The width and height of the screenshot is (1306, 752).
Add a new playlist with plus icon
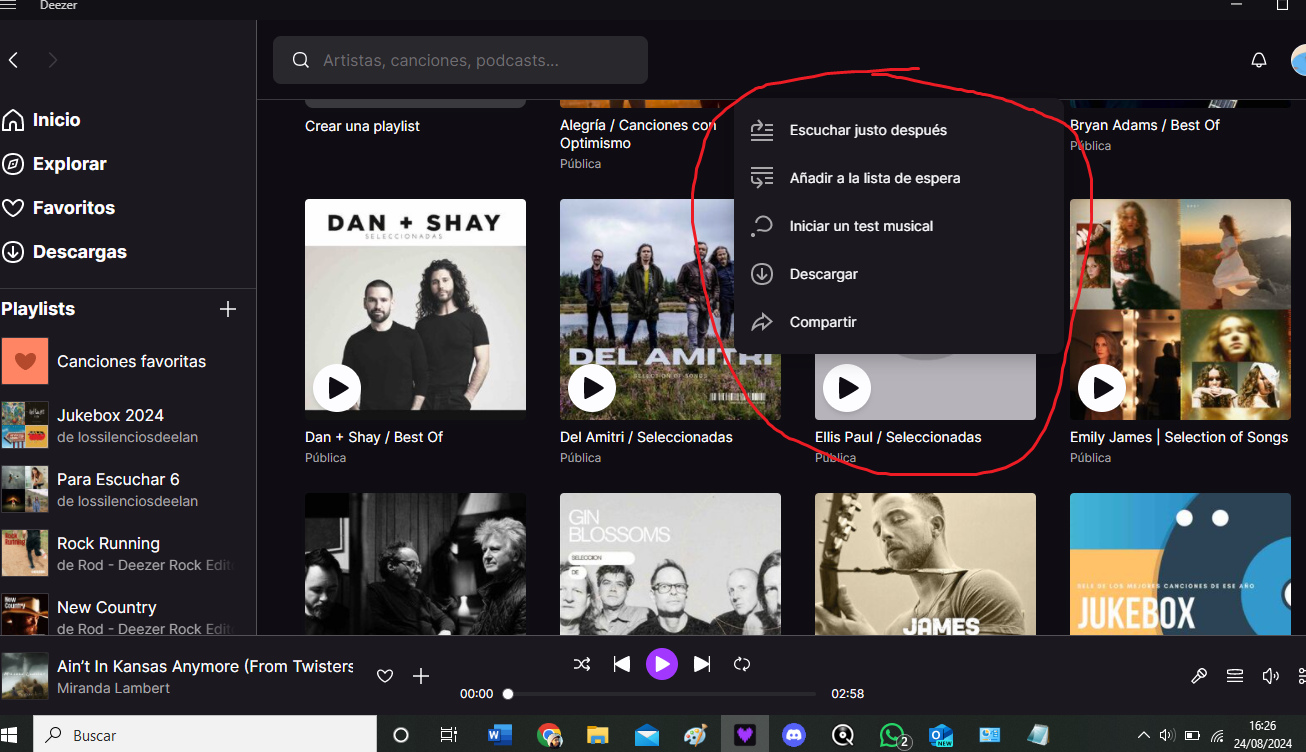[228, 309]
